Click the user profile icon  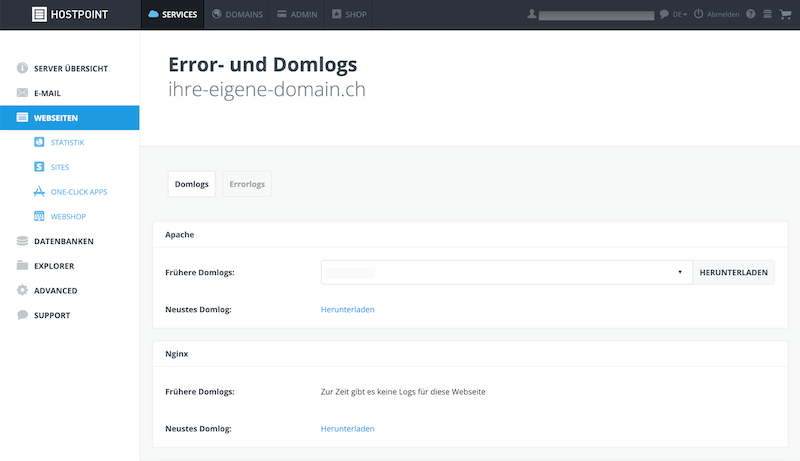532,14
